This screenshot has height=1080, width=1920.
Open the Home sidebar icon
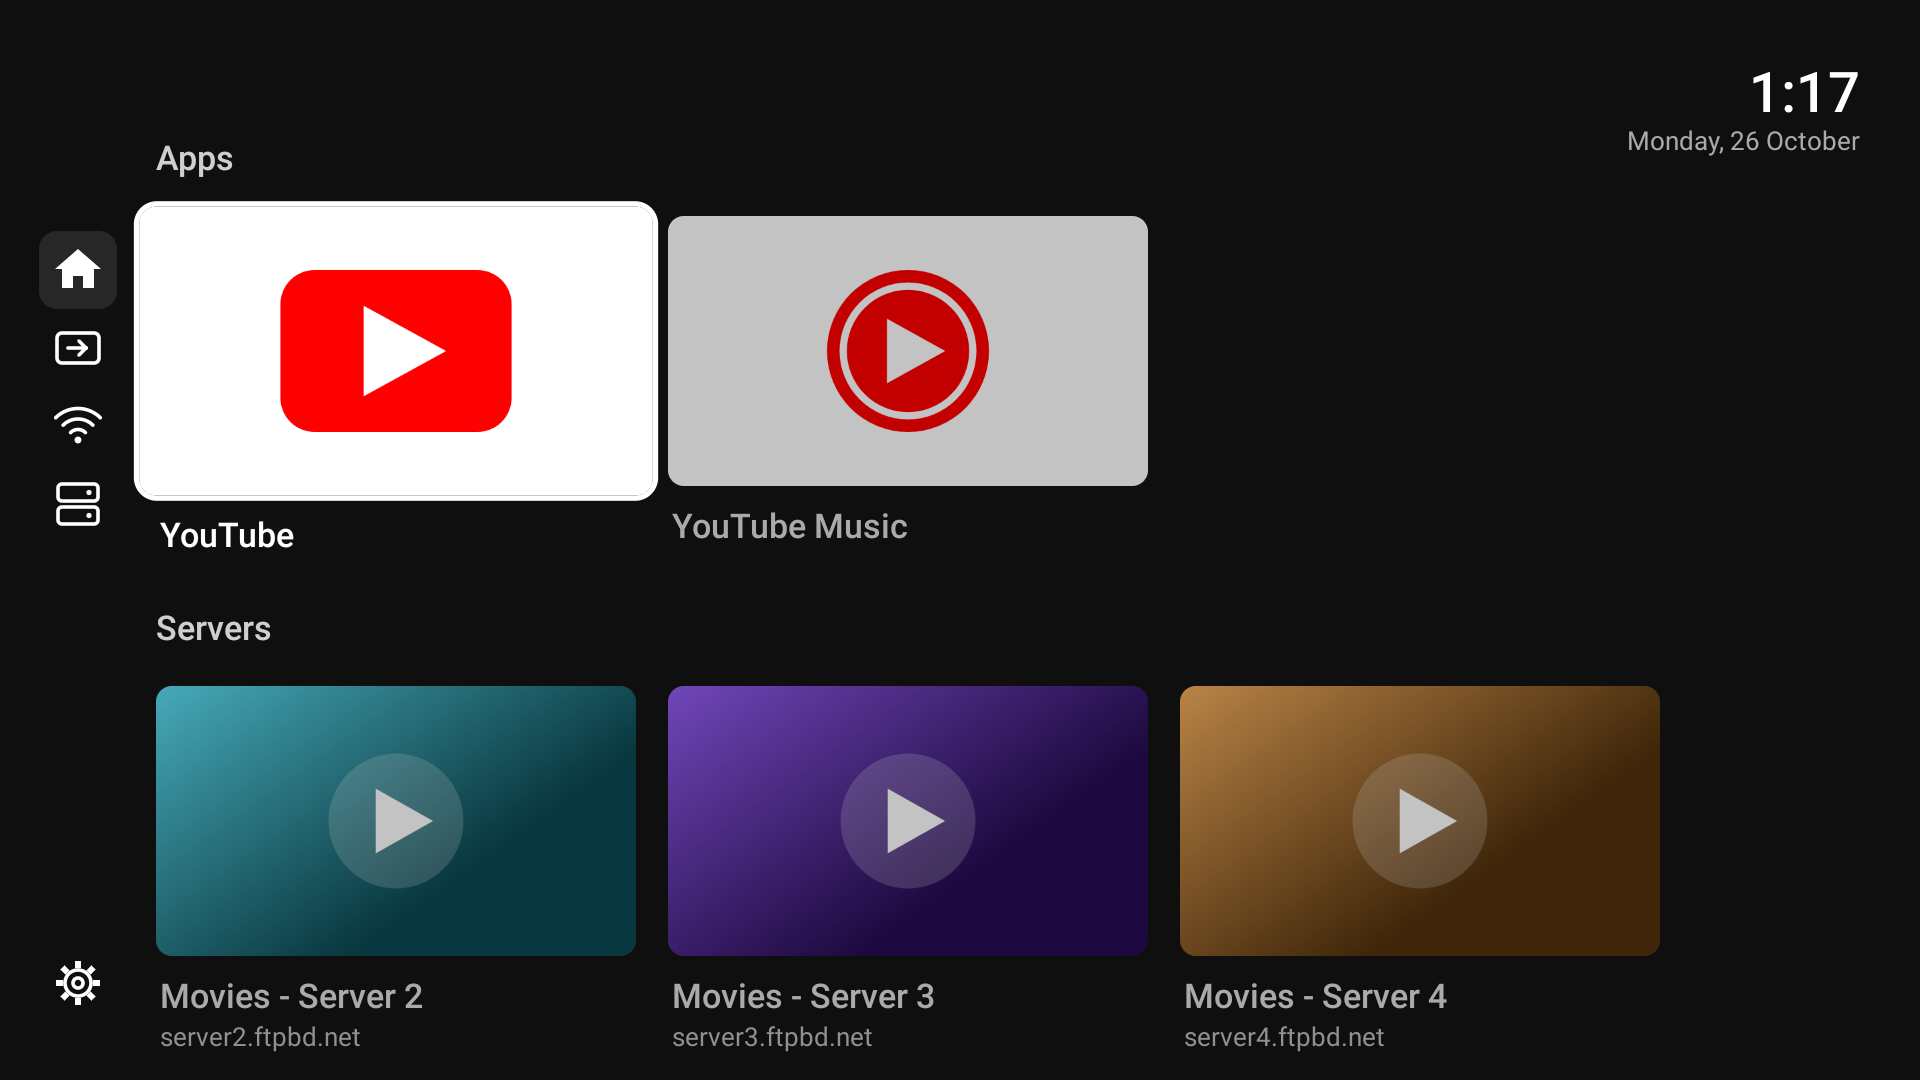pyautogui.click(x=78, y=270)
